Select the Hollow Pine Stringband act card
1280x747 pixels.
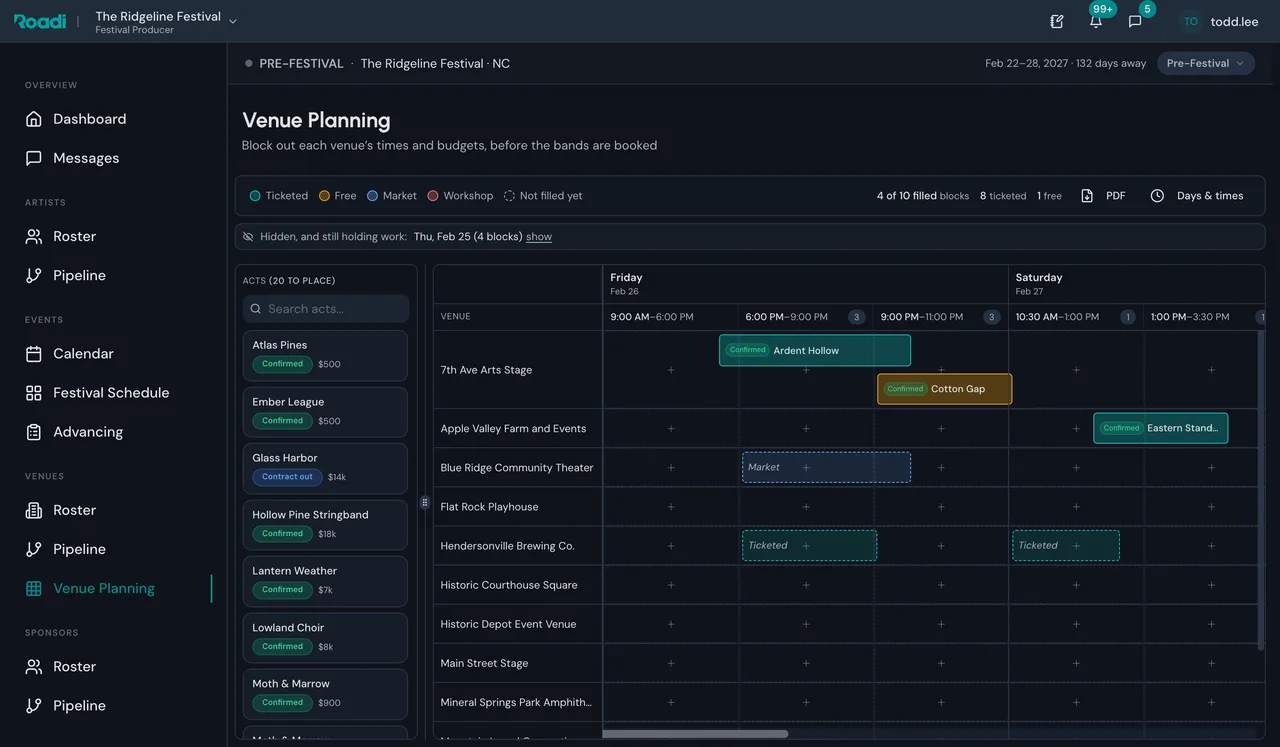point(325,525)
